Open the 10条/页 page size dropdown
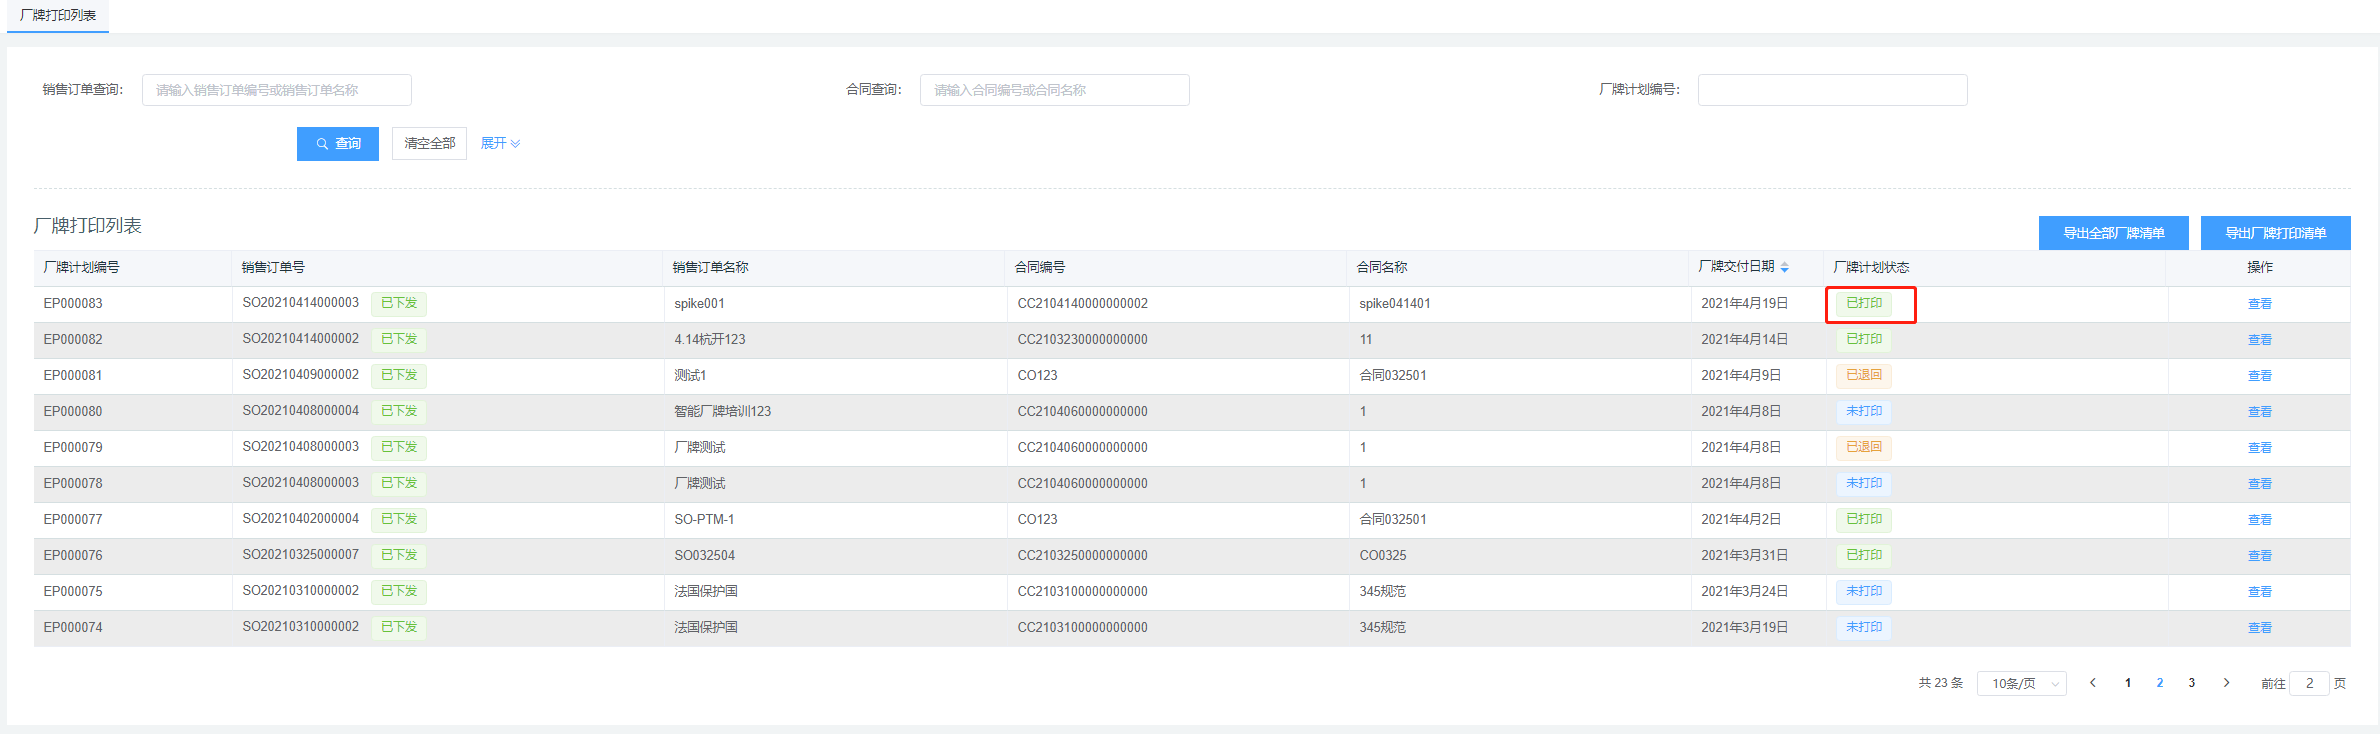2380x734 pixels. [2021, 683]
